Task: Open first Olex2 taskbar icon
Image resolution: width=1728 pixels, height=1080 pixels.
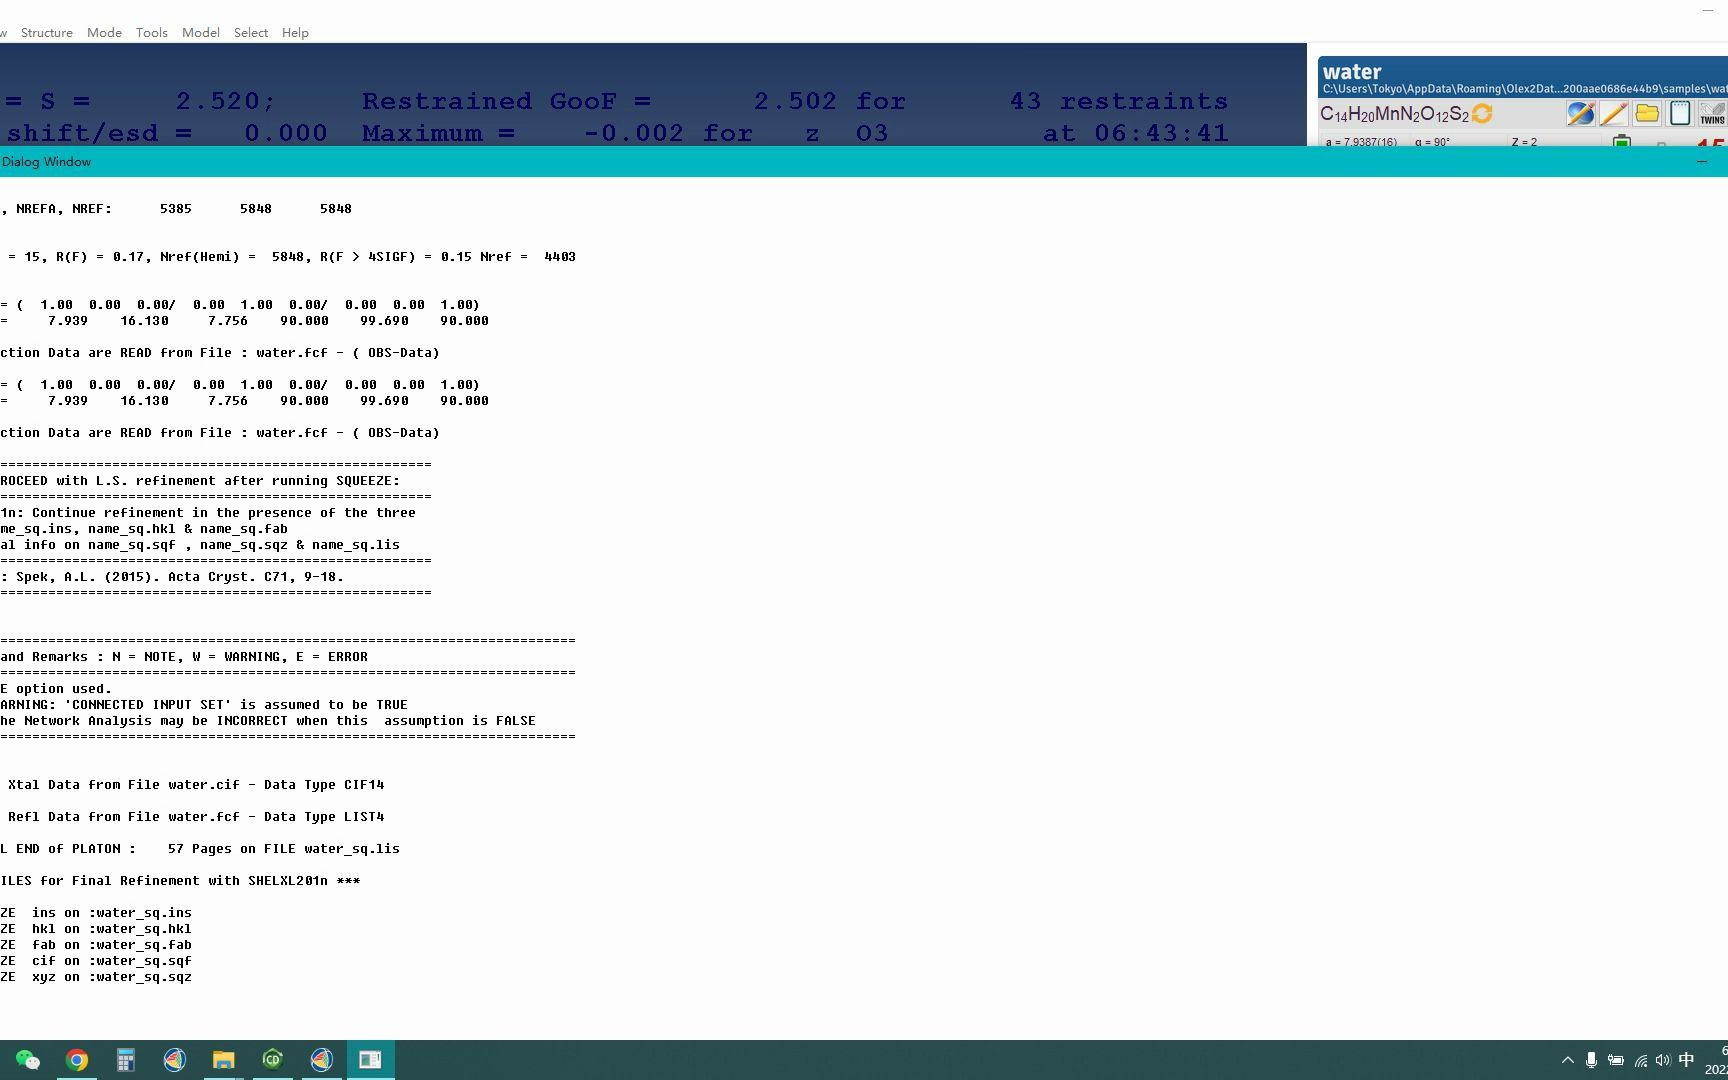Action: click(x=174, y=1060)
